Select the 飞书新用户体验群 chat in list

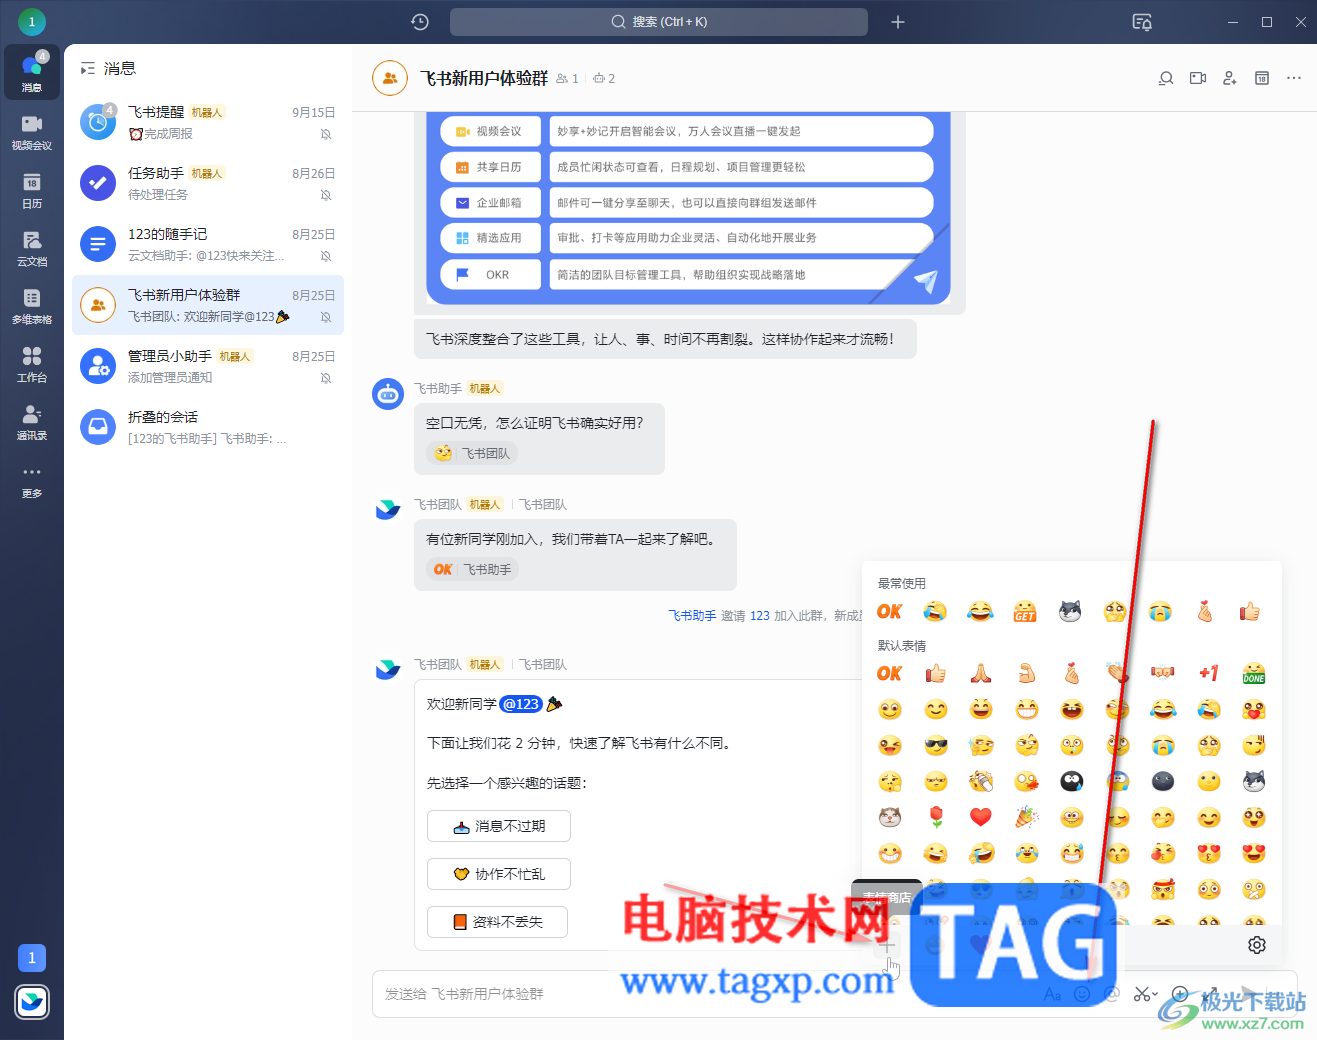click(x=208, y=305)
